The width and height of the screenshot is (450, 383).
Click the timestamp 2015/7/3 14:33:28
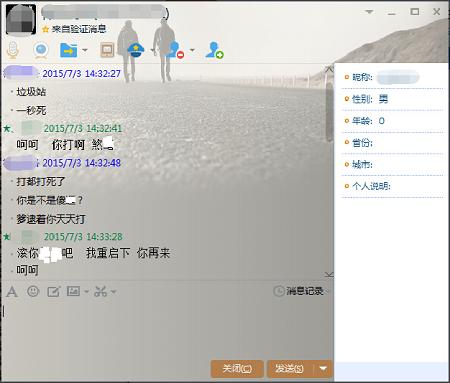pos(83,237)
